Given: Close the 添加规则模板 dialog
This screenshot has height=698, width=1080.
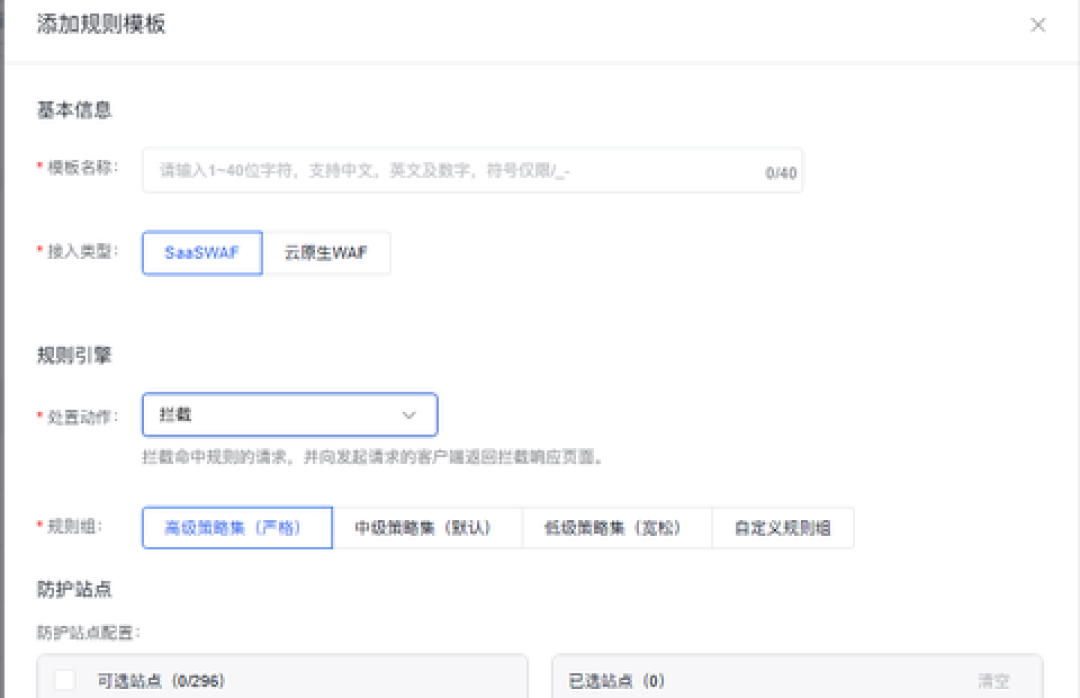Looking at the screenshot, I should pyautogui.click(x=1037, y=25).
